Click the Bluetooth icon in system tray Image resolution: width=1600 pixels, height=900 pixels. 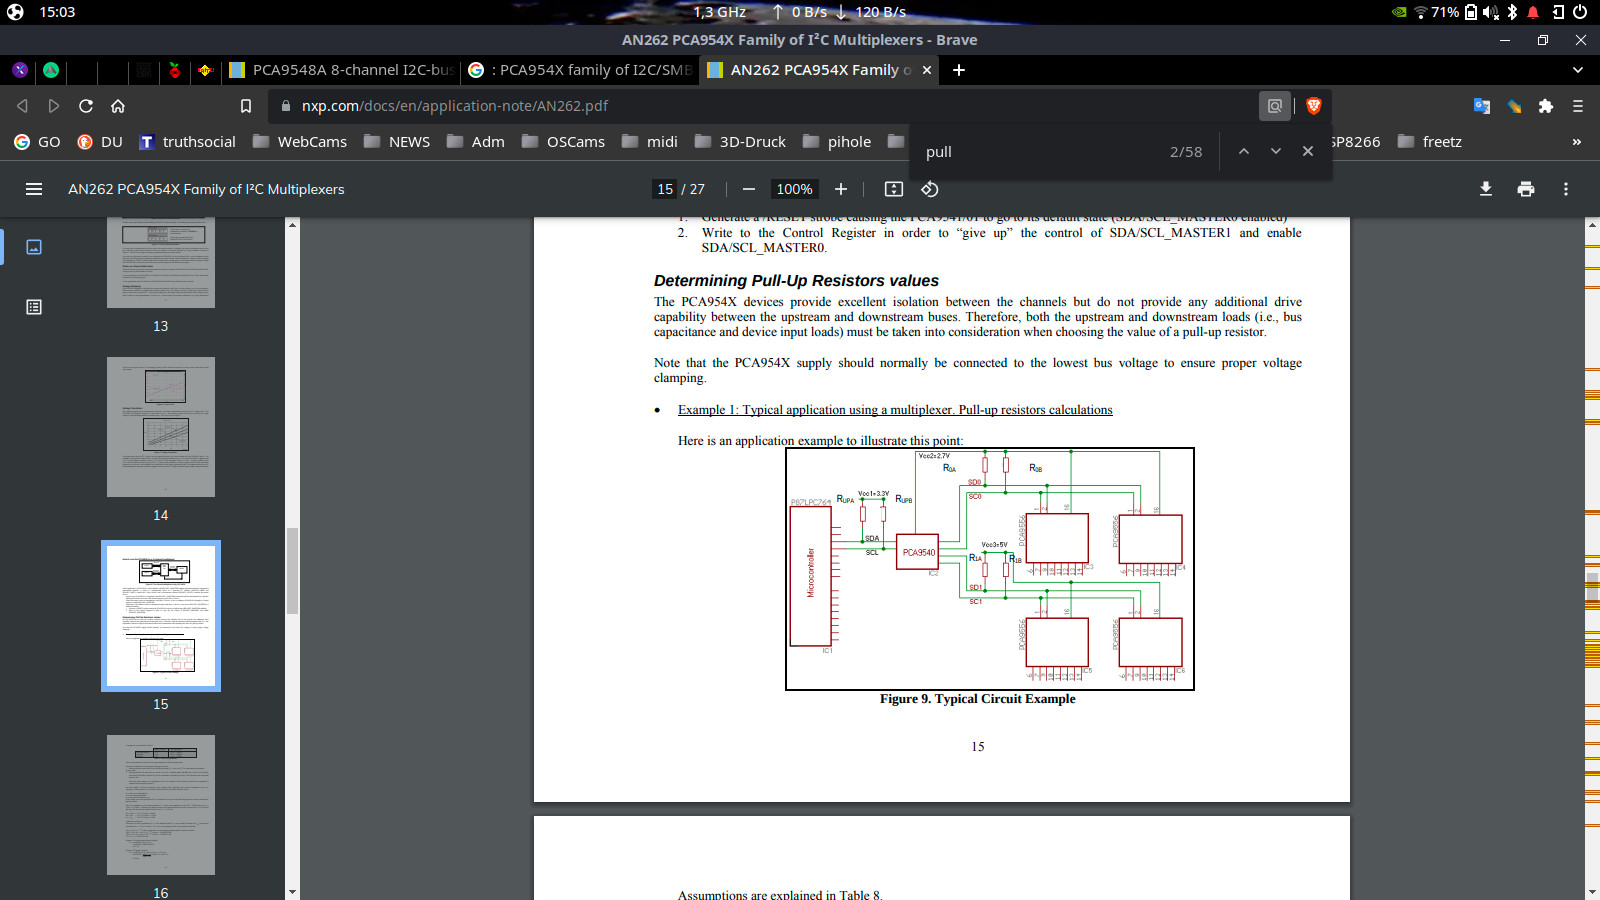[1512, 12]
